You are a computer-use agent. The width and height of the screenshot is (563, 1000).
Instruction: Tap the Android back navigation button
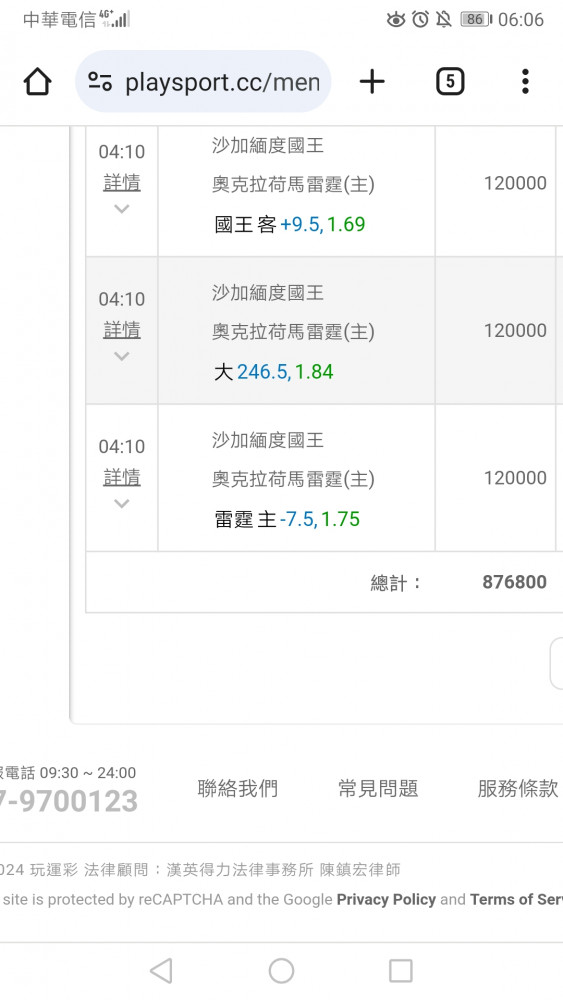161,971
